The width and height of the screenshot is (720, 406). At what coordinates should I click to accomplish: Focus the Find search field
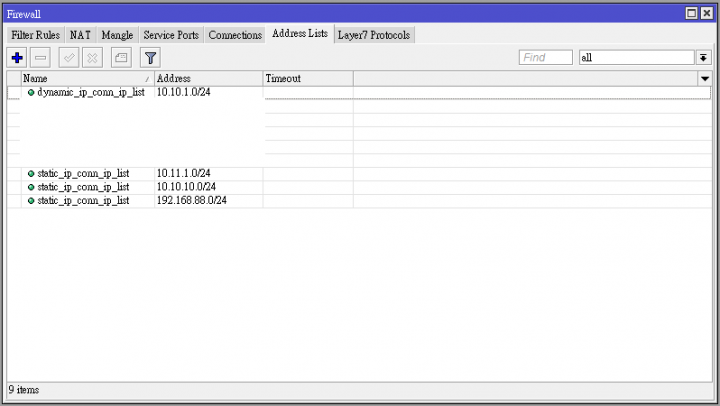click(546, 57)
